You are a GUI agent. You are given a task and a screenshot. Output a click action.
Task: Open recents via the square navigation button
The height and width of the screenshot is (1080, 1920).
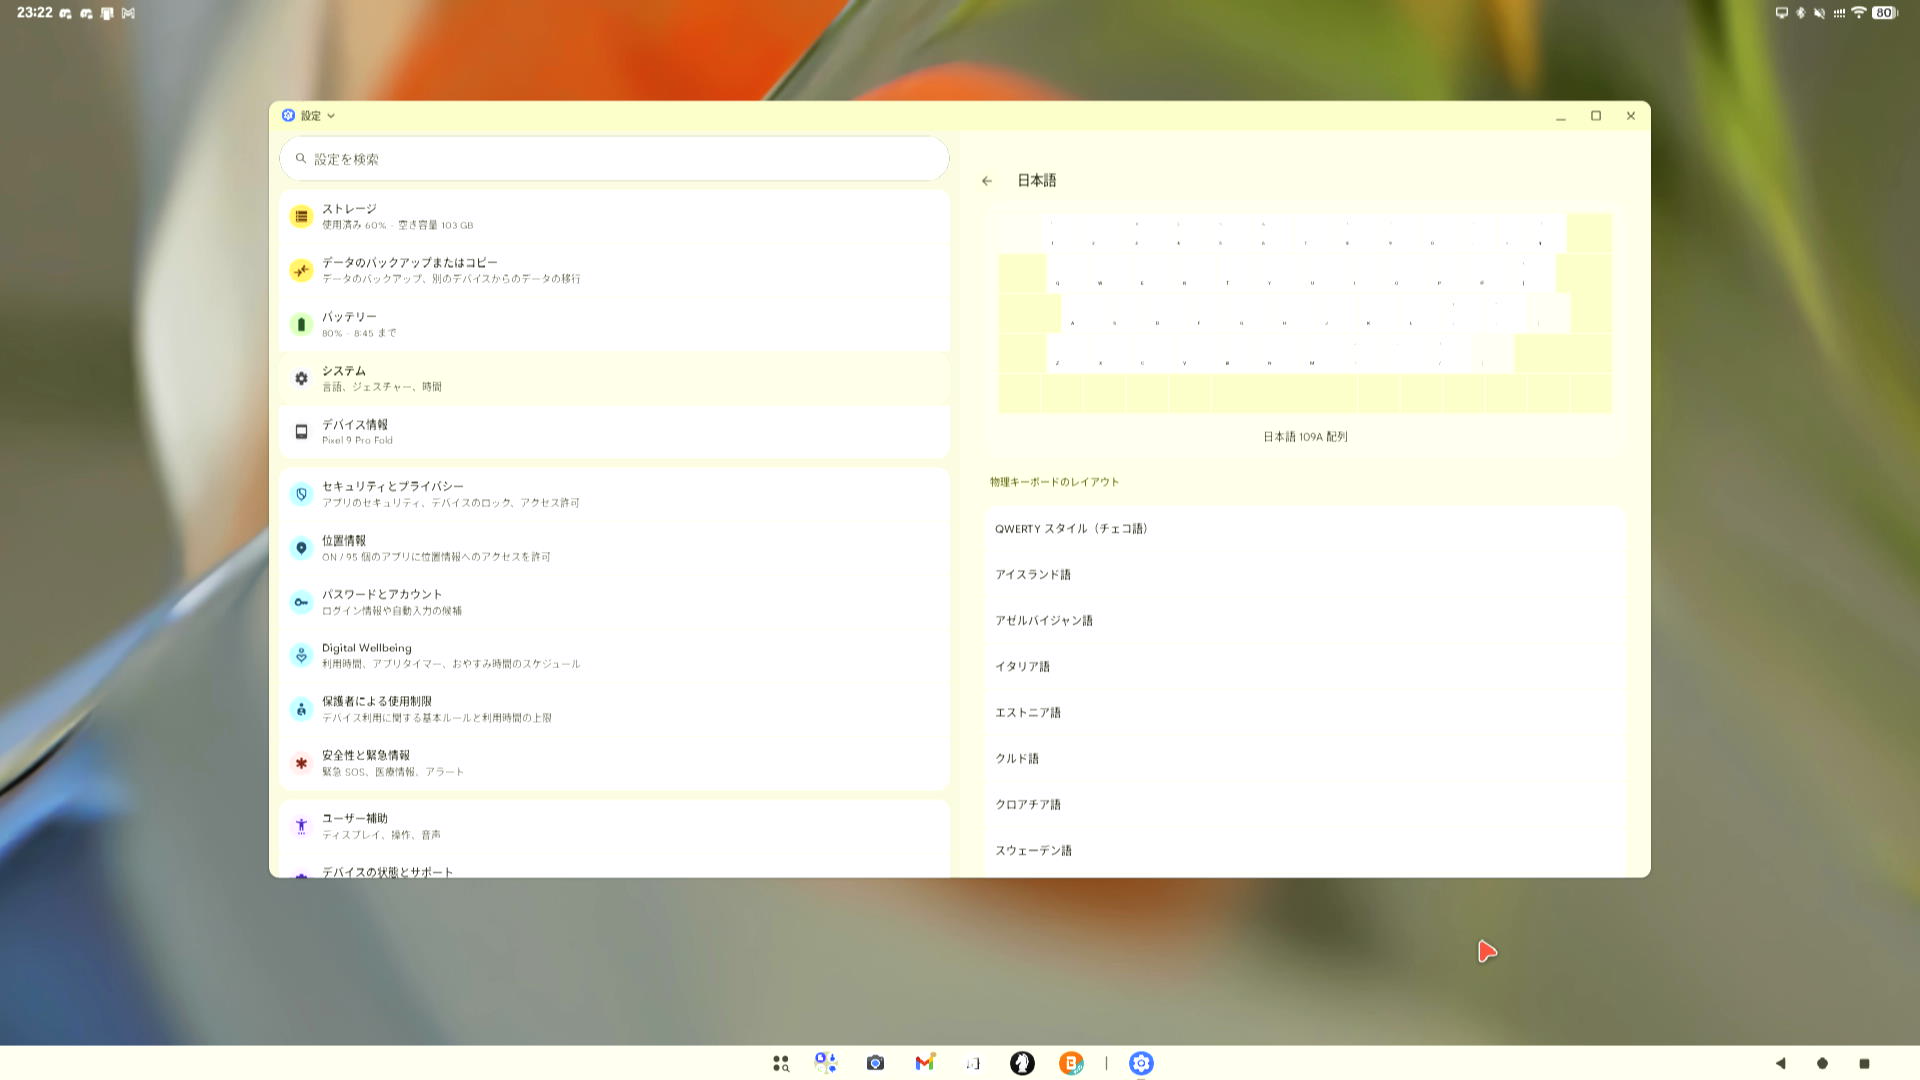tap(1863, 1063)
